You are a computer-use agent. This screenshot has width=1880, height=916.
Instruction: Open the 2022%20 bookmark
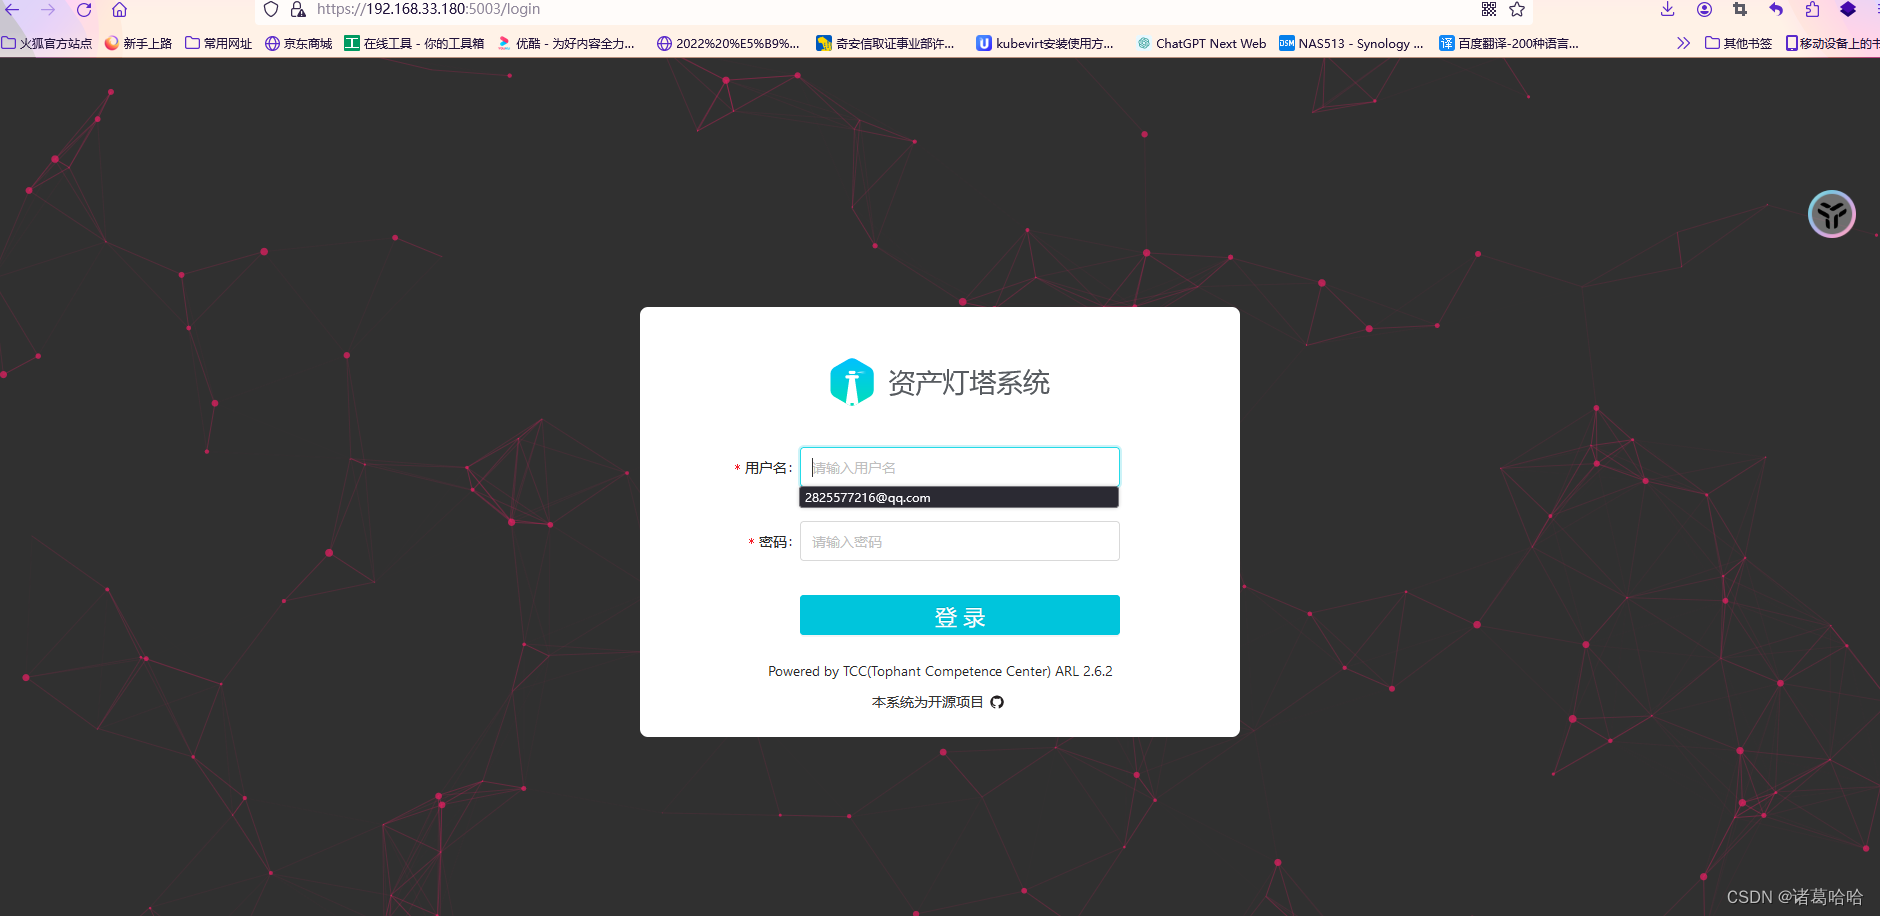coord(728,43)
